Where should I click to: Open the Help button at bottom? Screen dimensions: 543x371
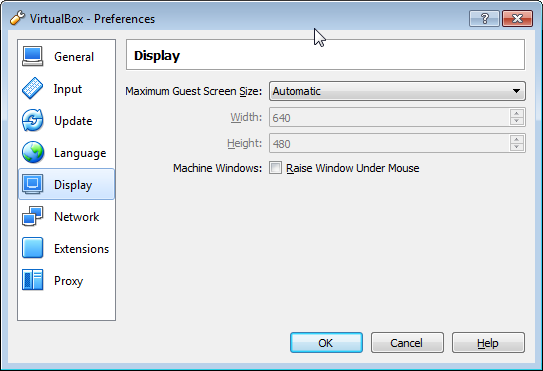pyautogui.click(x=488, y=343)
